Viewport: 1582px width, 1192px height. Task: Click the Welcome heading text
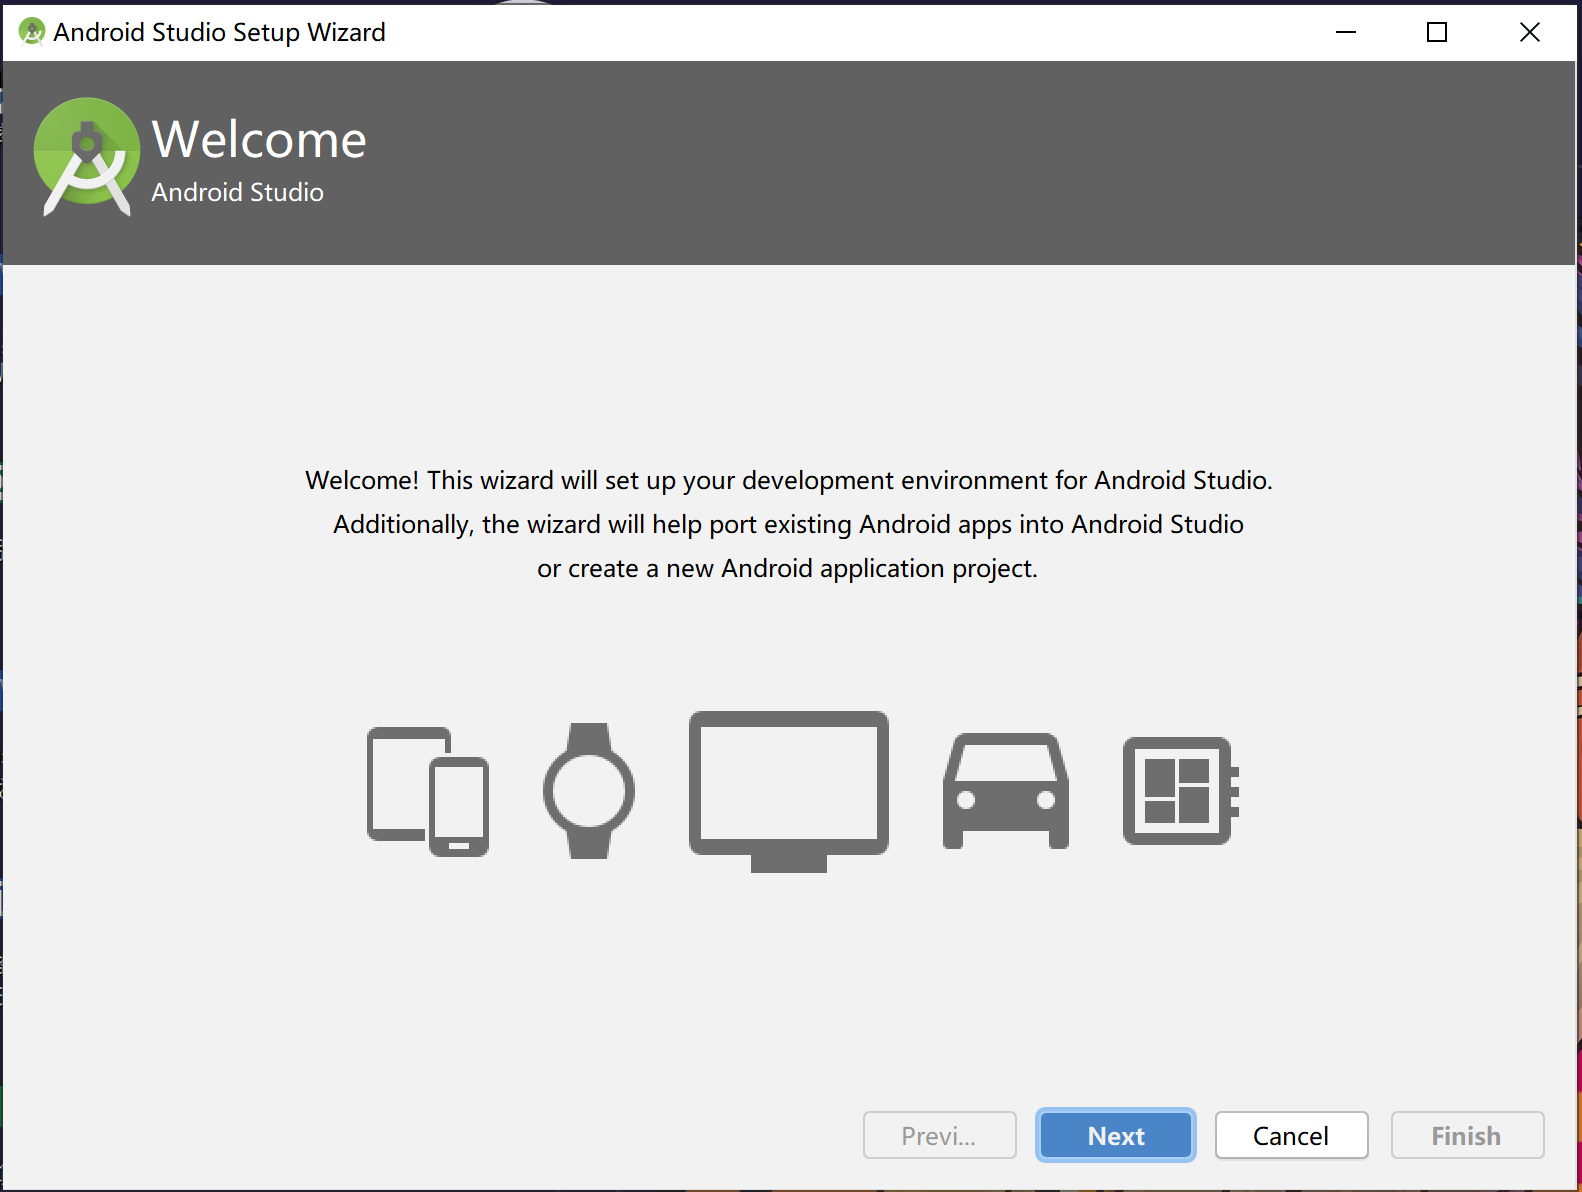tap(259, 139)
